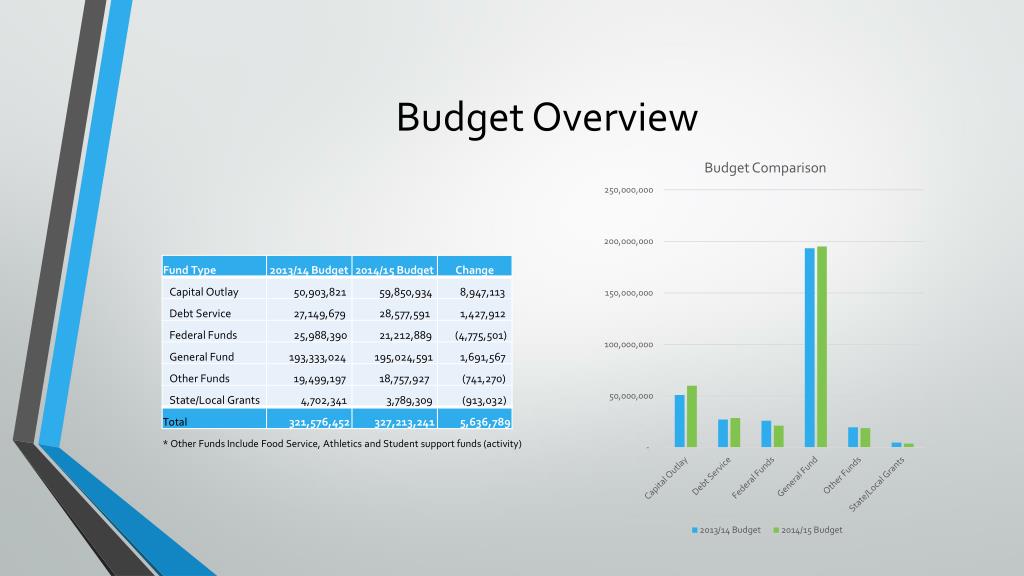Click the total value 321,576,452
1024x576 pixels.
[319, 423]
